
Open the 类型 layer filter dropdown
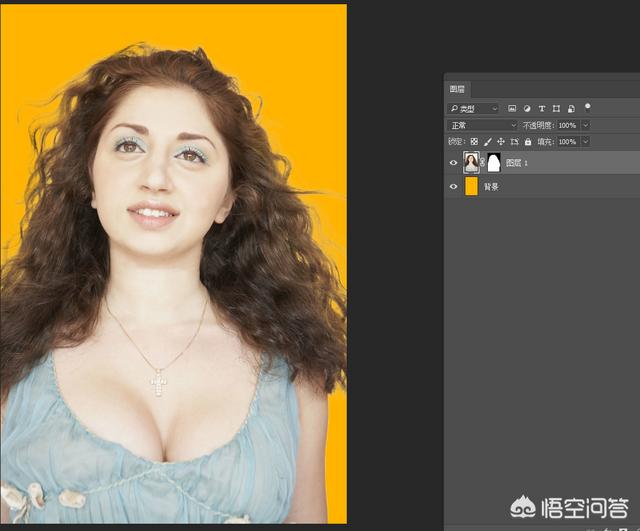click(473, 108)
